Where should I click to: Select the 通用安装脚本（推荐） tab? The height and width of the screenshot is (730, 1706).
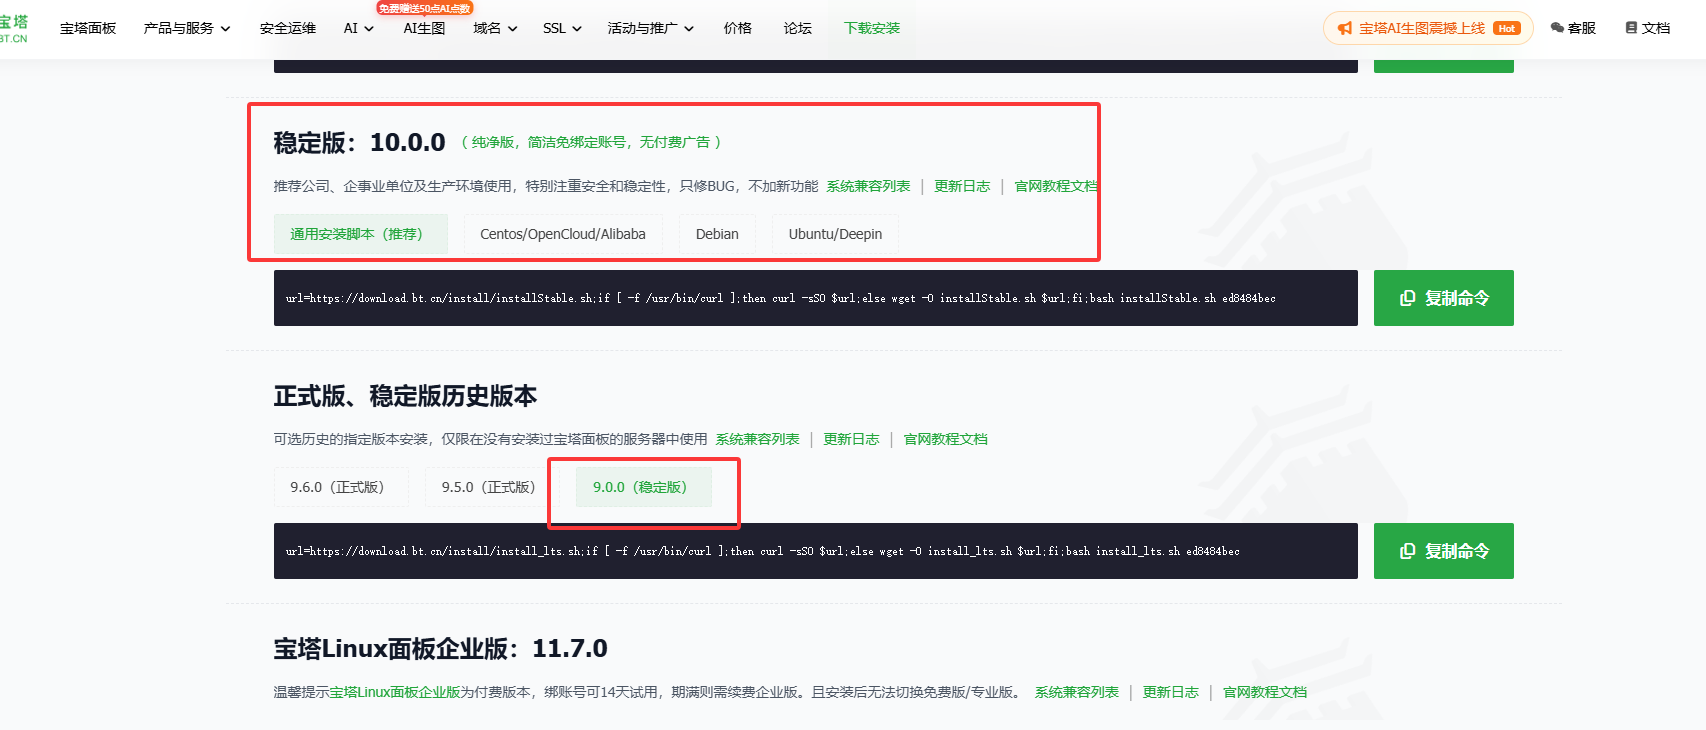coord(361,234)
